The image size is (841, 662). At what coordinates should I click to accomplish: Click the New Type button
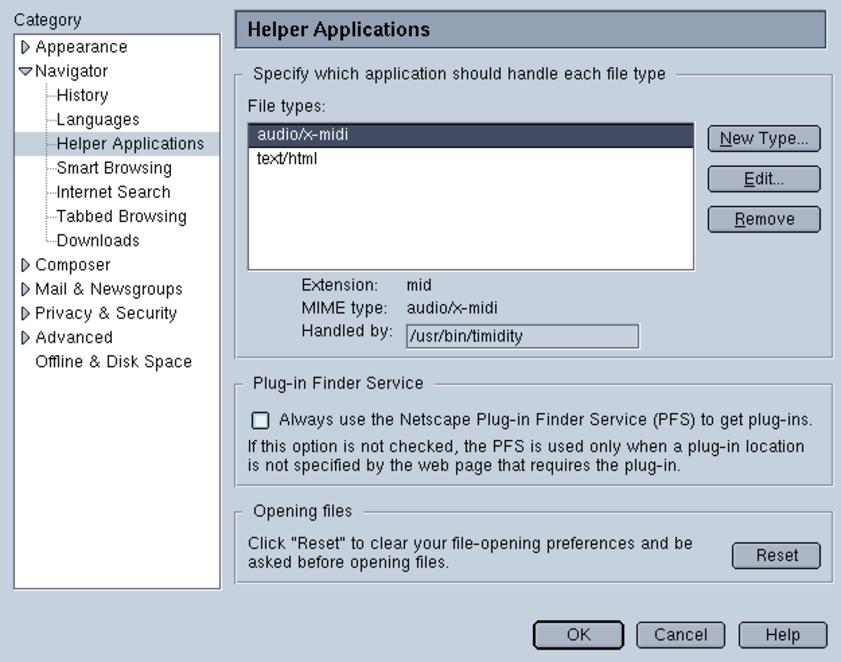click(x=764, y=139)
